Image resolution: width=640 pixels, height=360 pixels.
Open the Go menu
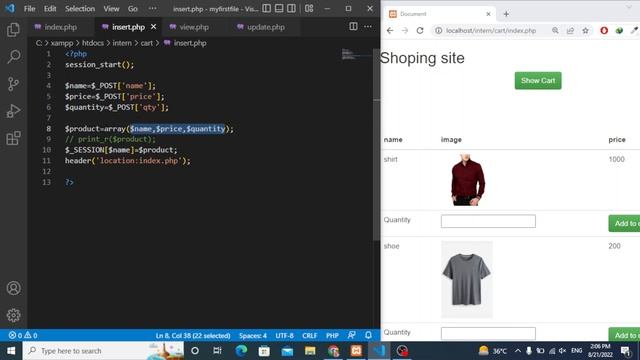(133, 9)
